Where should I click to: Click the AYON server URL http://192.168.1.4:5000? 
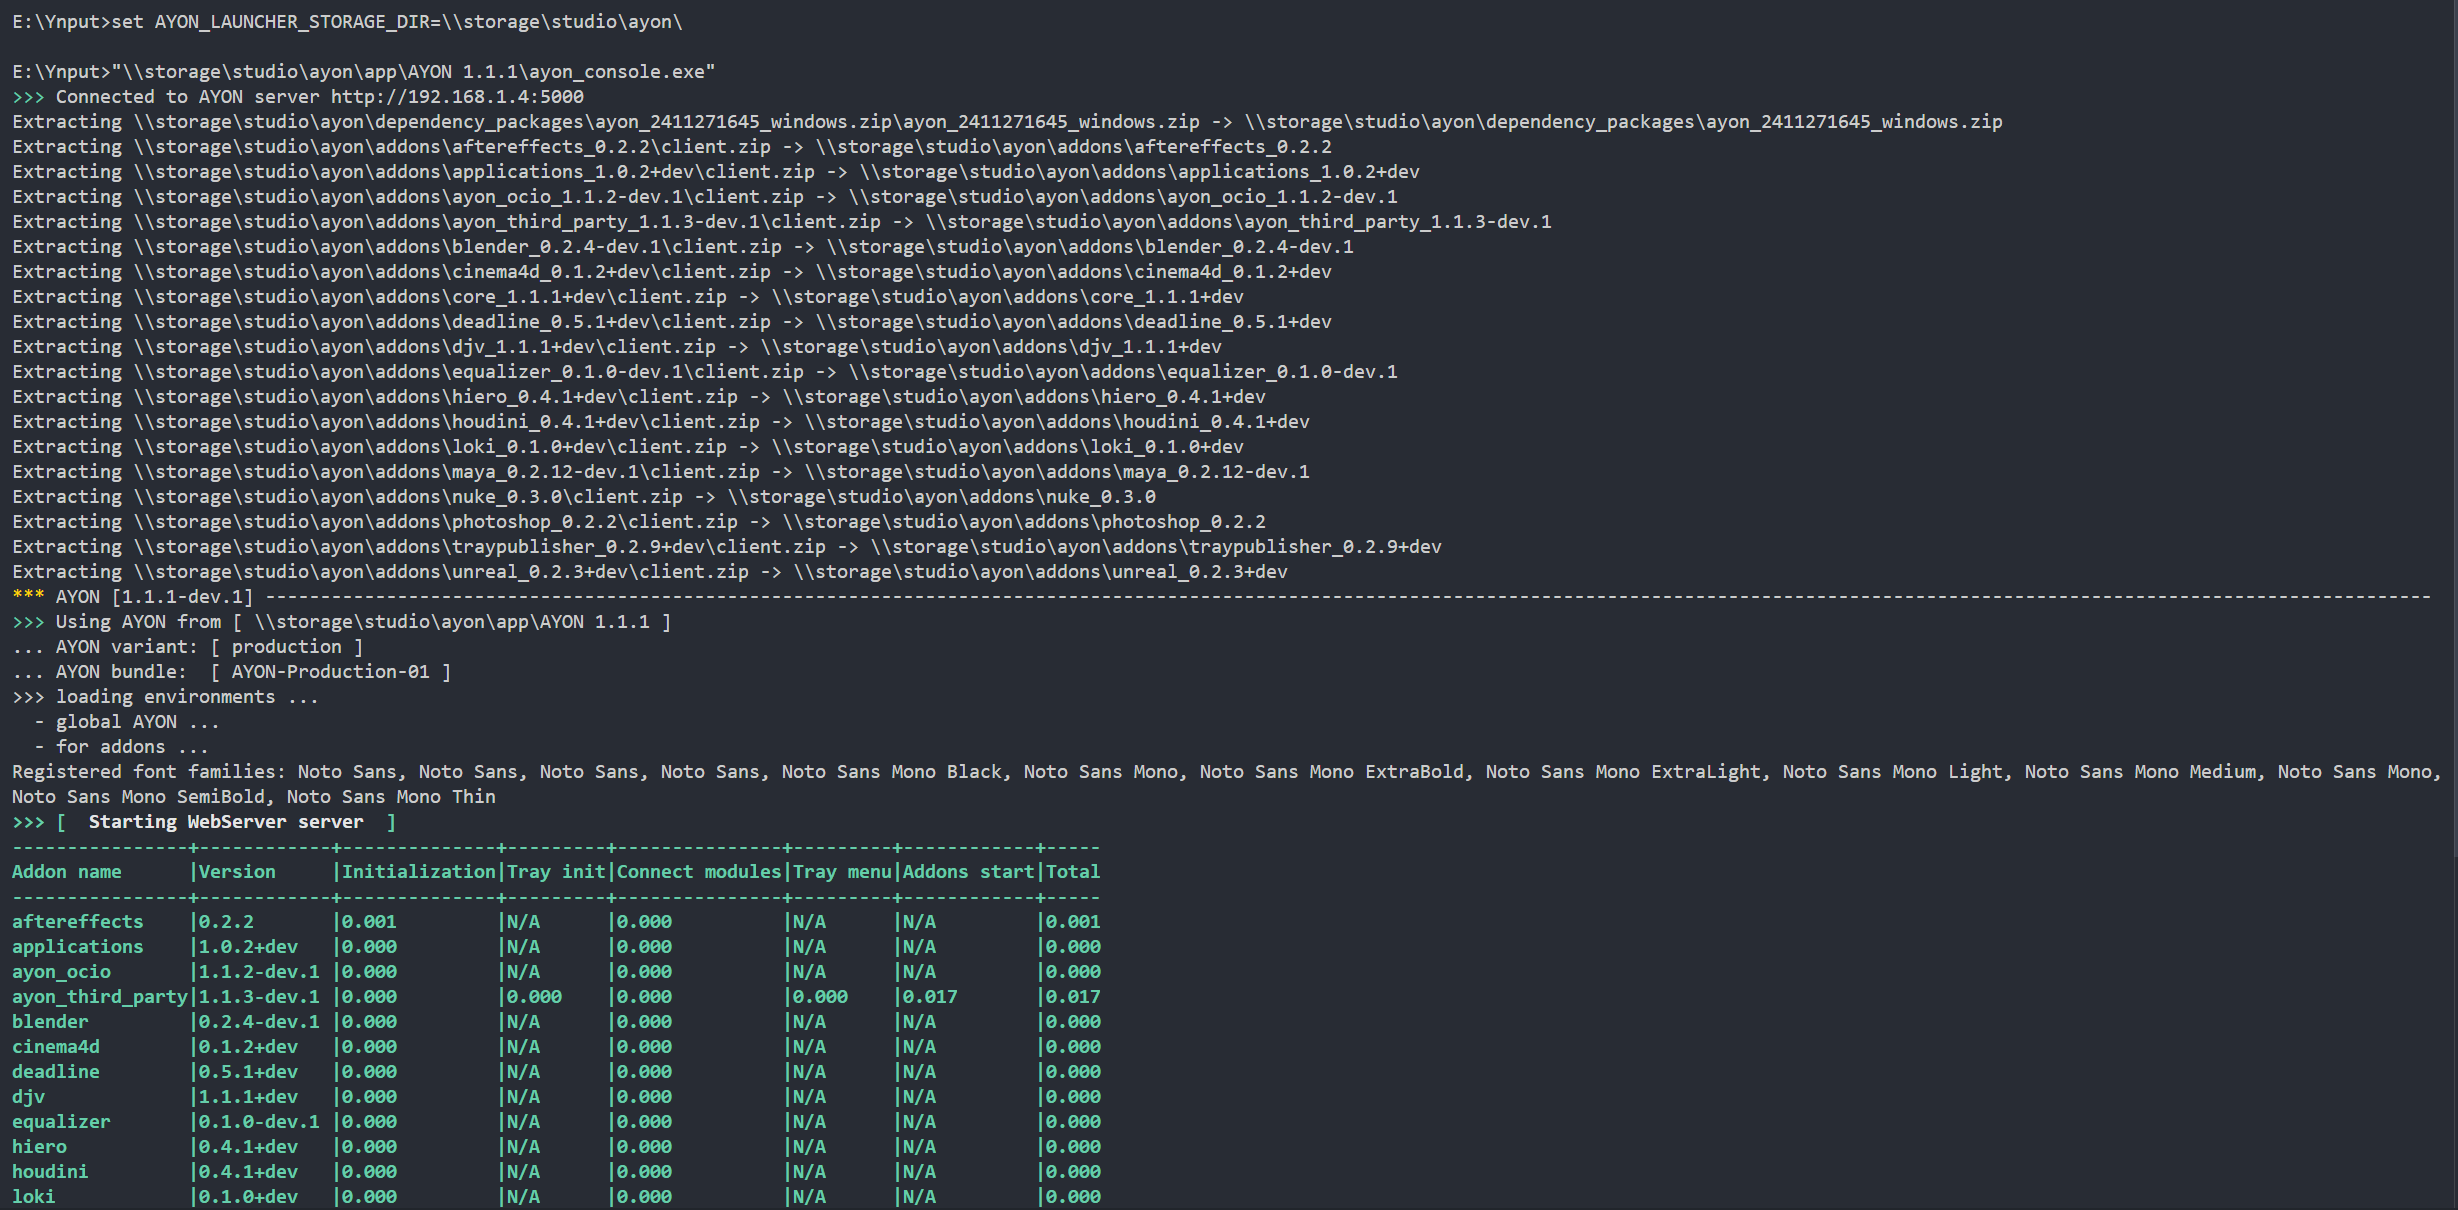point(457,97)
